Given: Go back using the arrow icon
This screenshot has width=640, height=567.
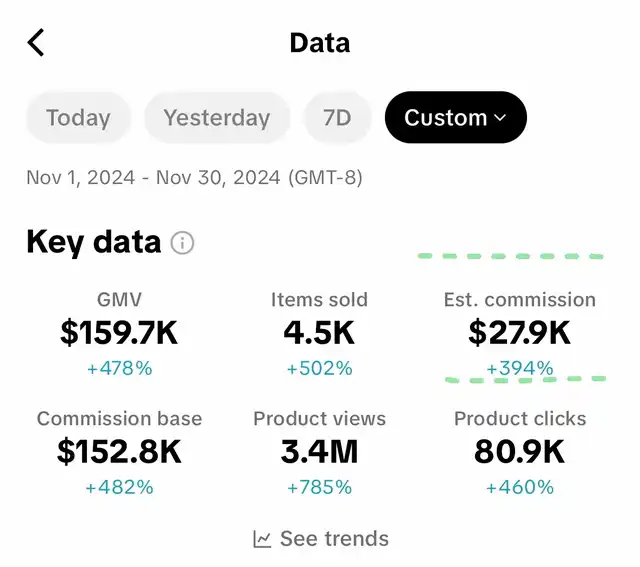Looking at the screenshot, I should click(x=36, y=42).
